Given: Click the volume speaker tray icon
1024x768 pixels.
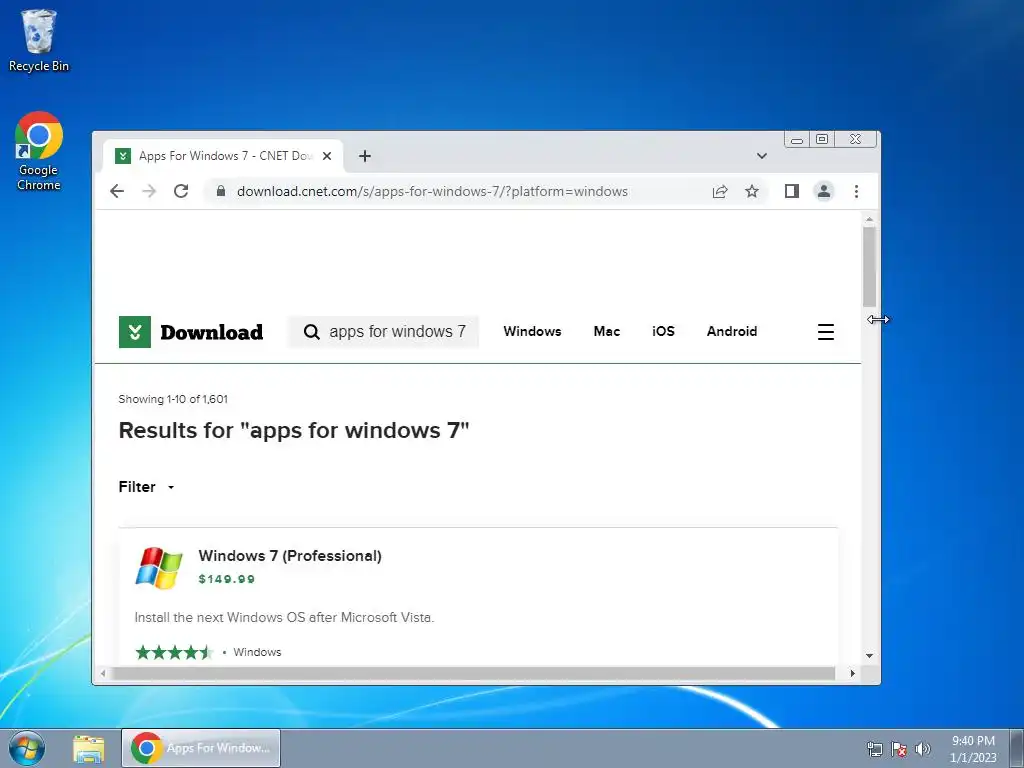Looking at the screenshot, I should tap(923, 749).
